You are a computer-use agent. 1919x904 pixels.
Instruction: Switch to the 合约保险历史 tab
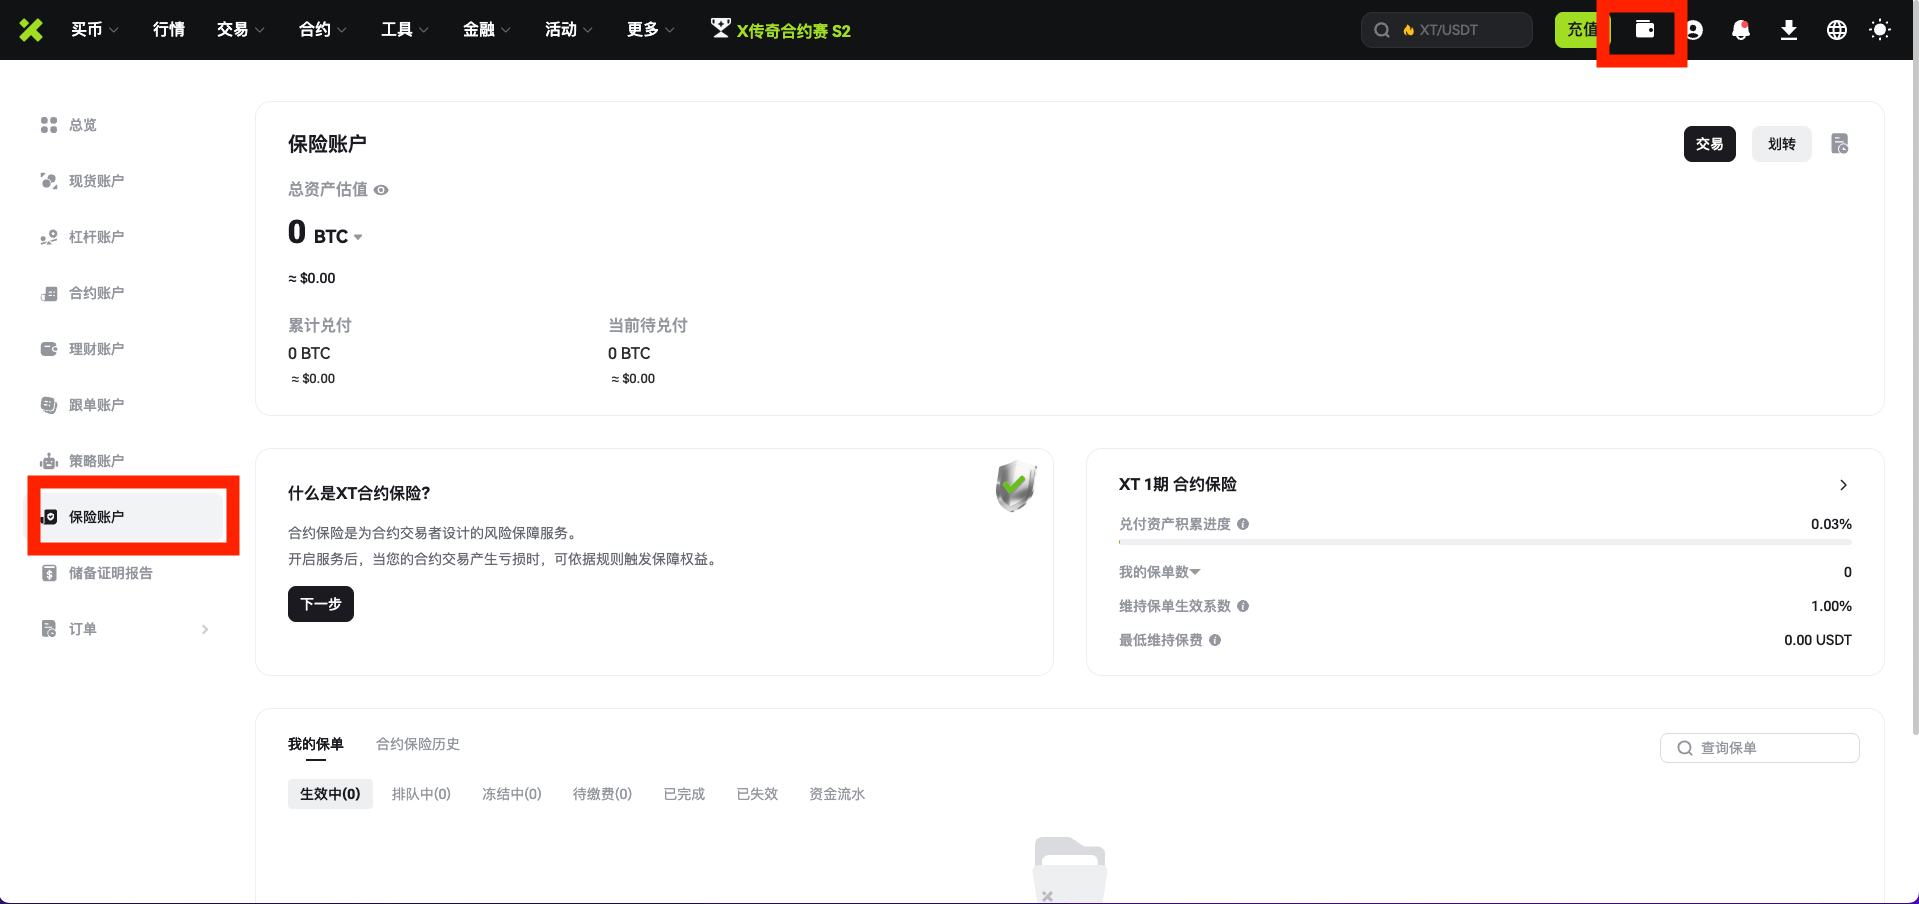point(417,744)
